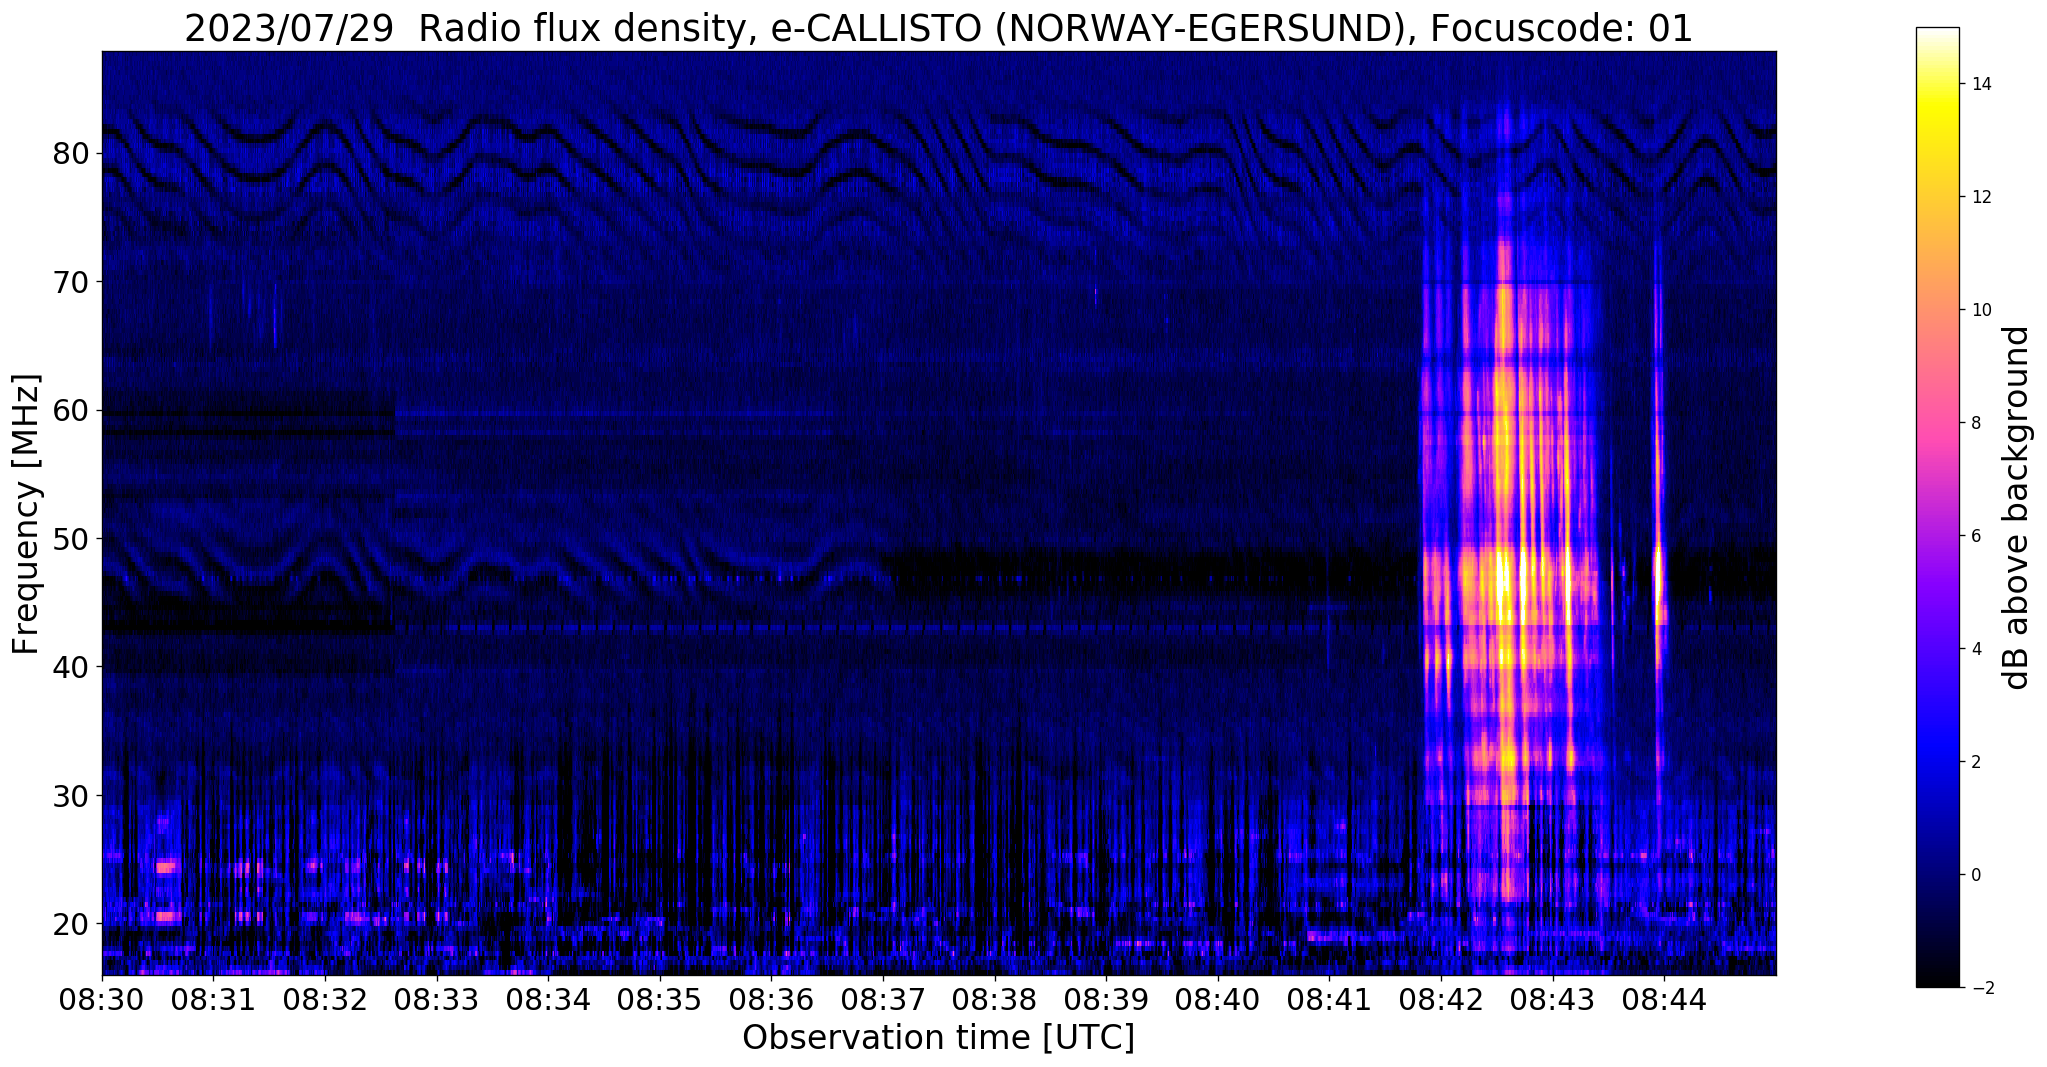Click the 08:32 time tick label
This screenshot has height=1067, width=2047.
click(325, 1000)
